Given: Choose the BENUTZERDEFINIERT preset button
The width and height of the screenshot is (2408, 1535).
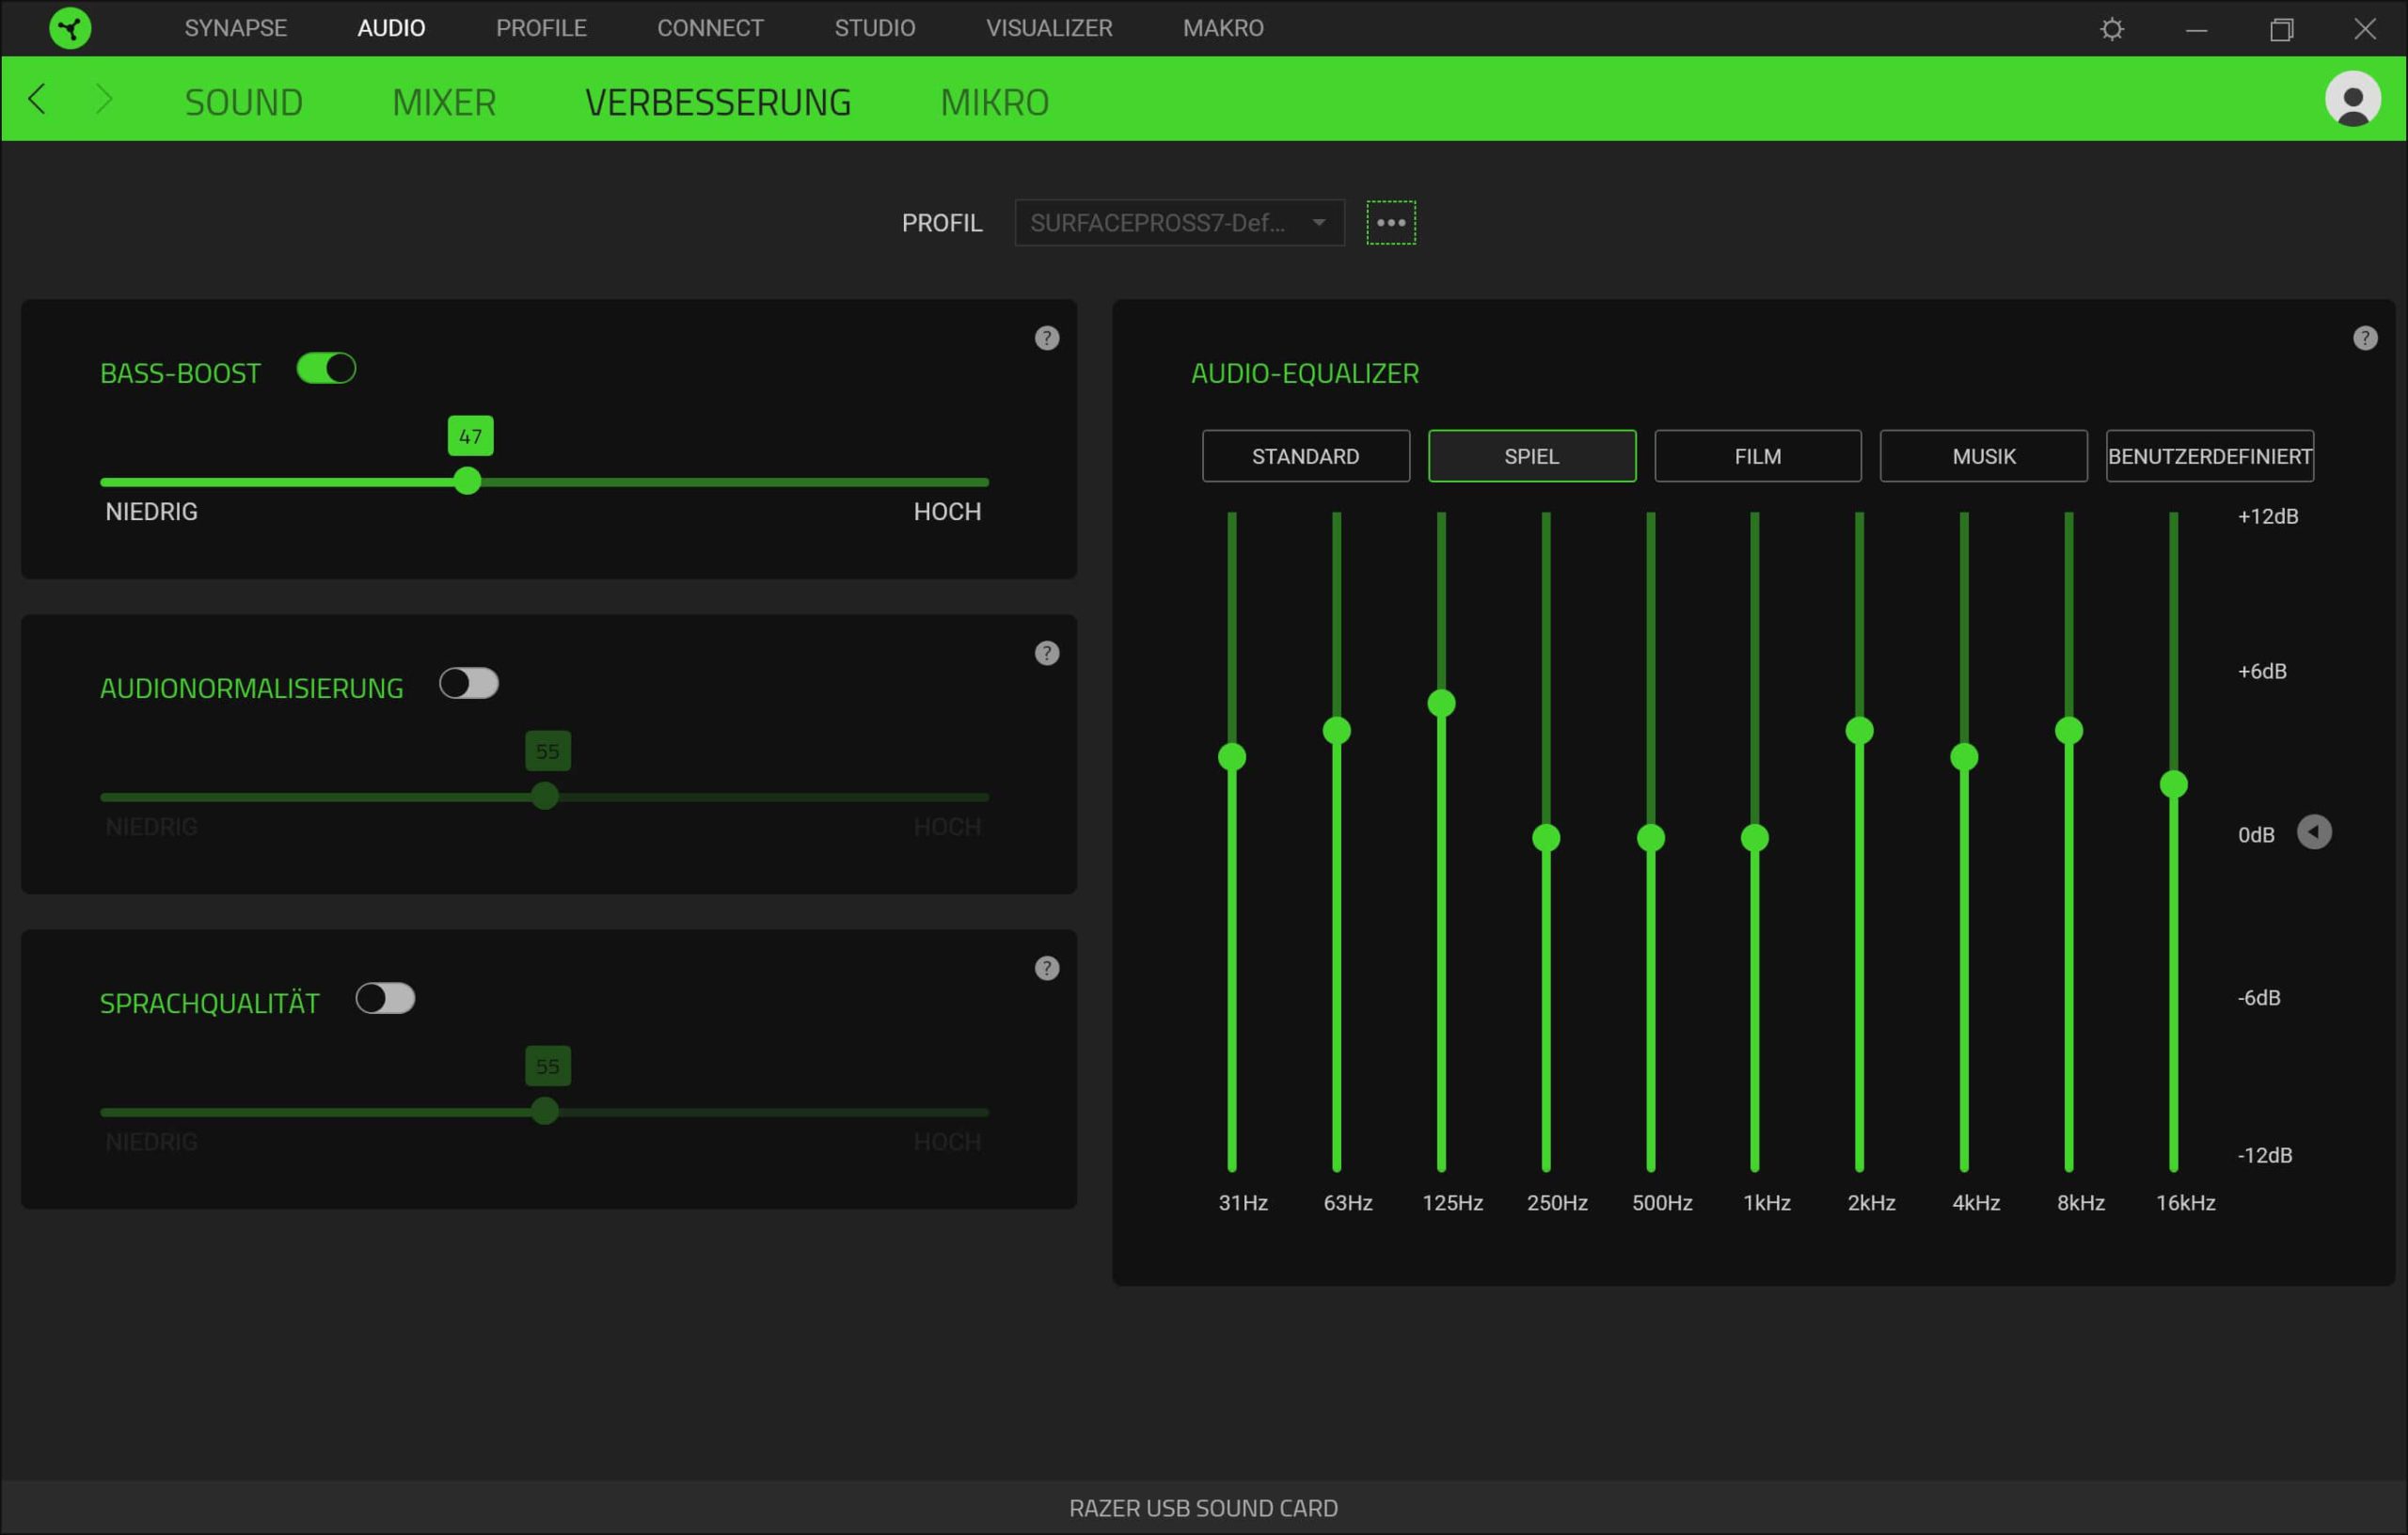Looking at the screenshot, I should pyautogui.click(x=2209, y=456).
